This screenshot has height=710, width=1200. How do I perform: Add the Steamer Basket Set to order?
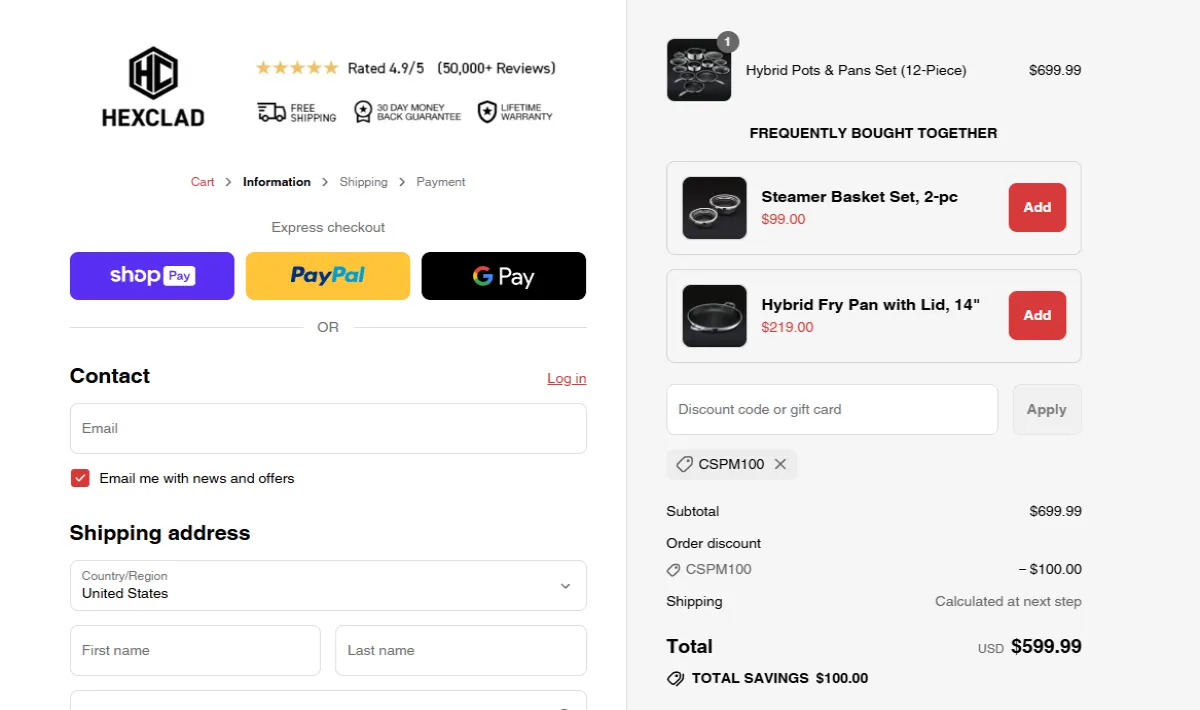(x=1037, y=207)
